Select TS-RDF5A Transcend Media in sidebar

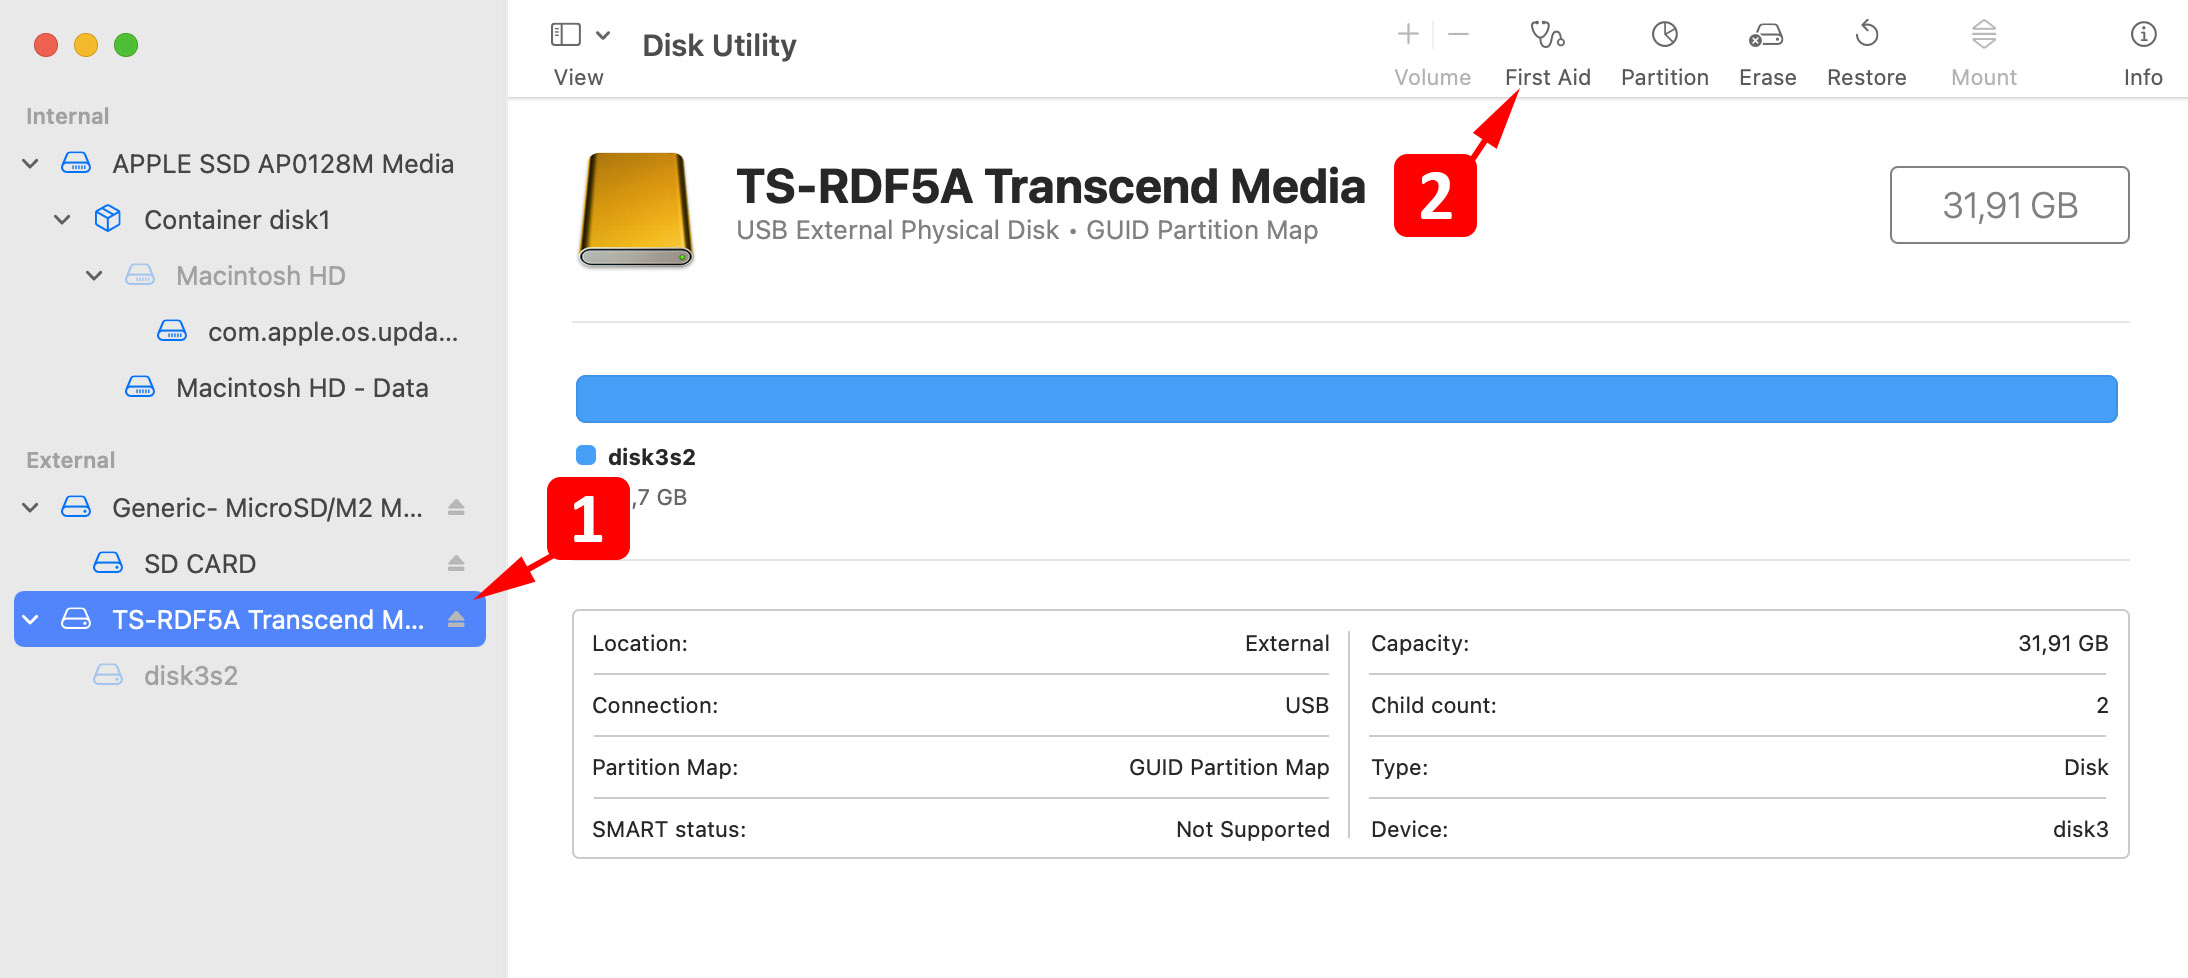[x=250, y=620]
